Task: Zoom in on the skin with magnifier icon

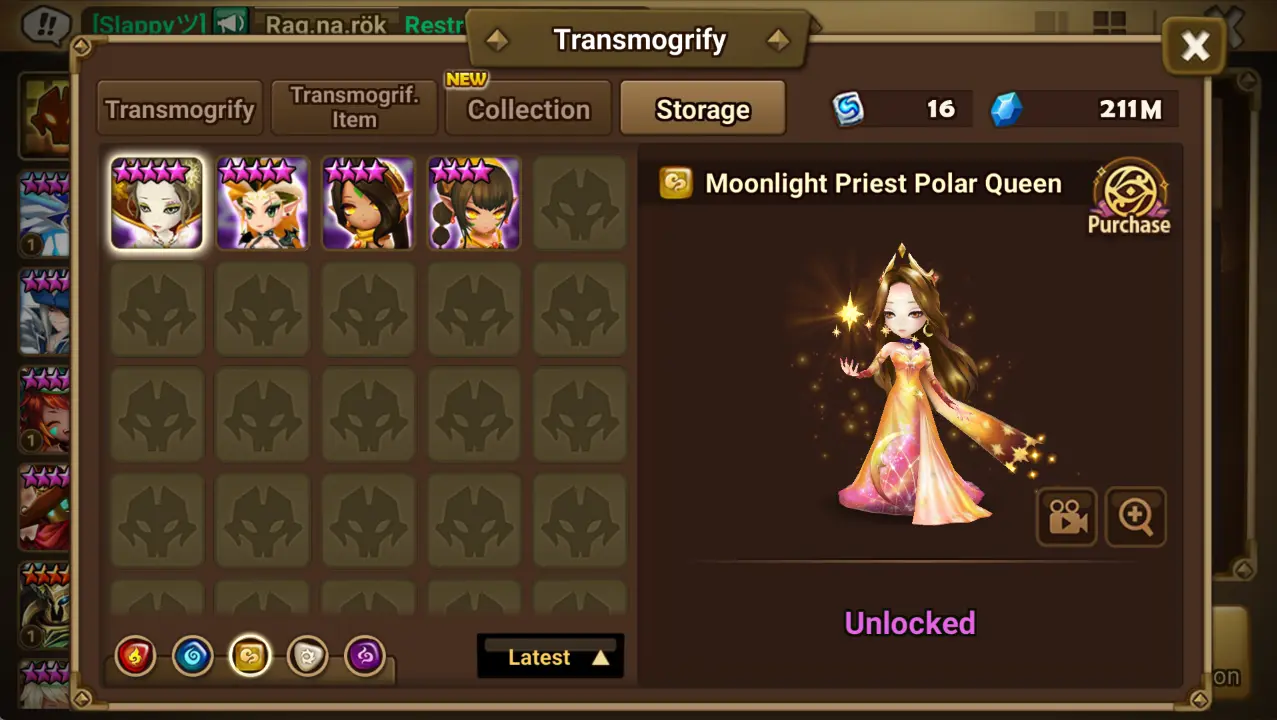Action: pyautogui.click(x=1136, y=517)
